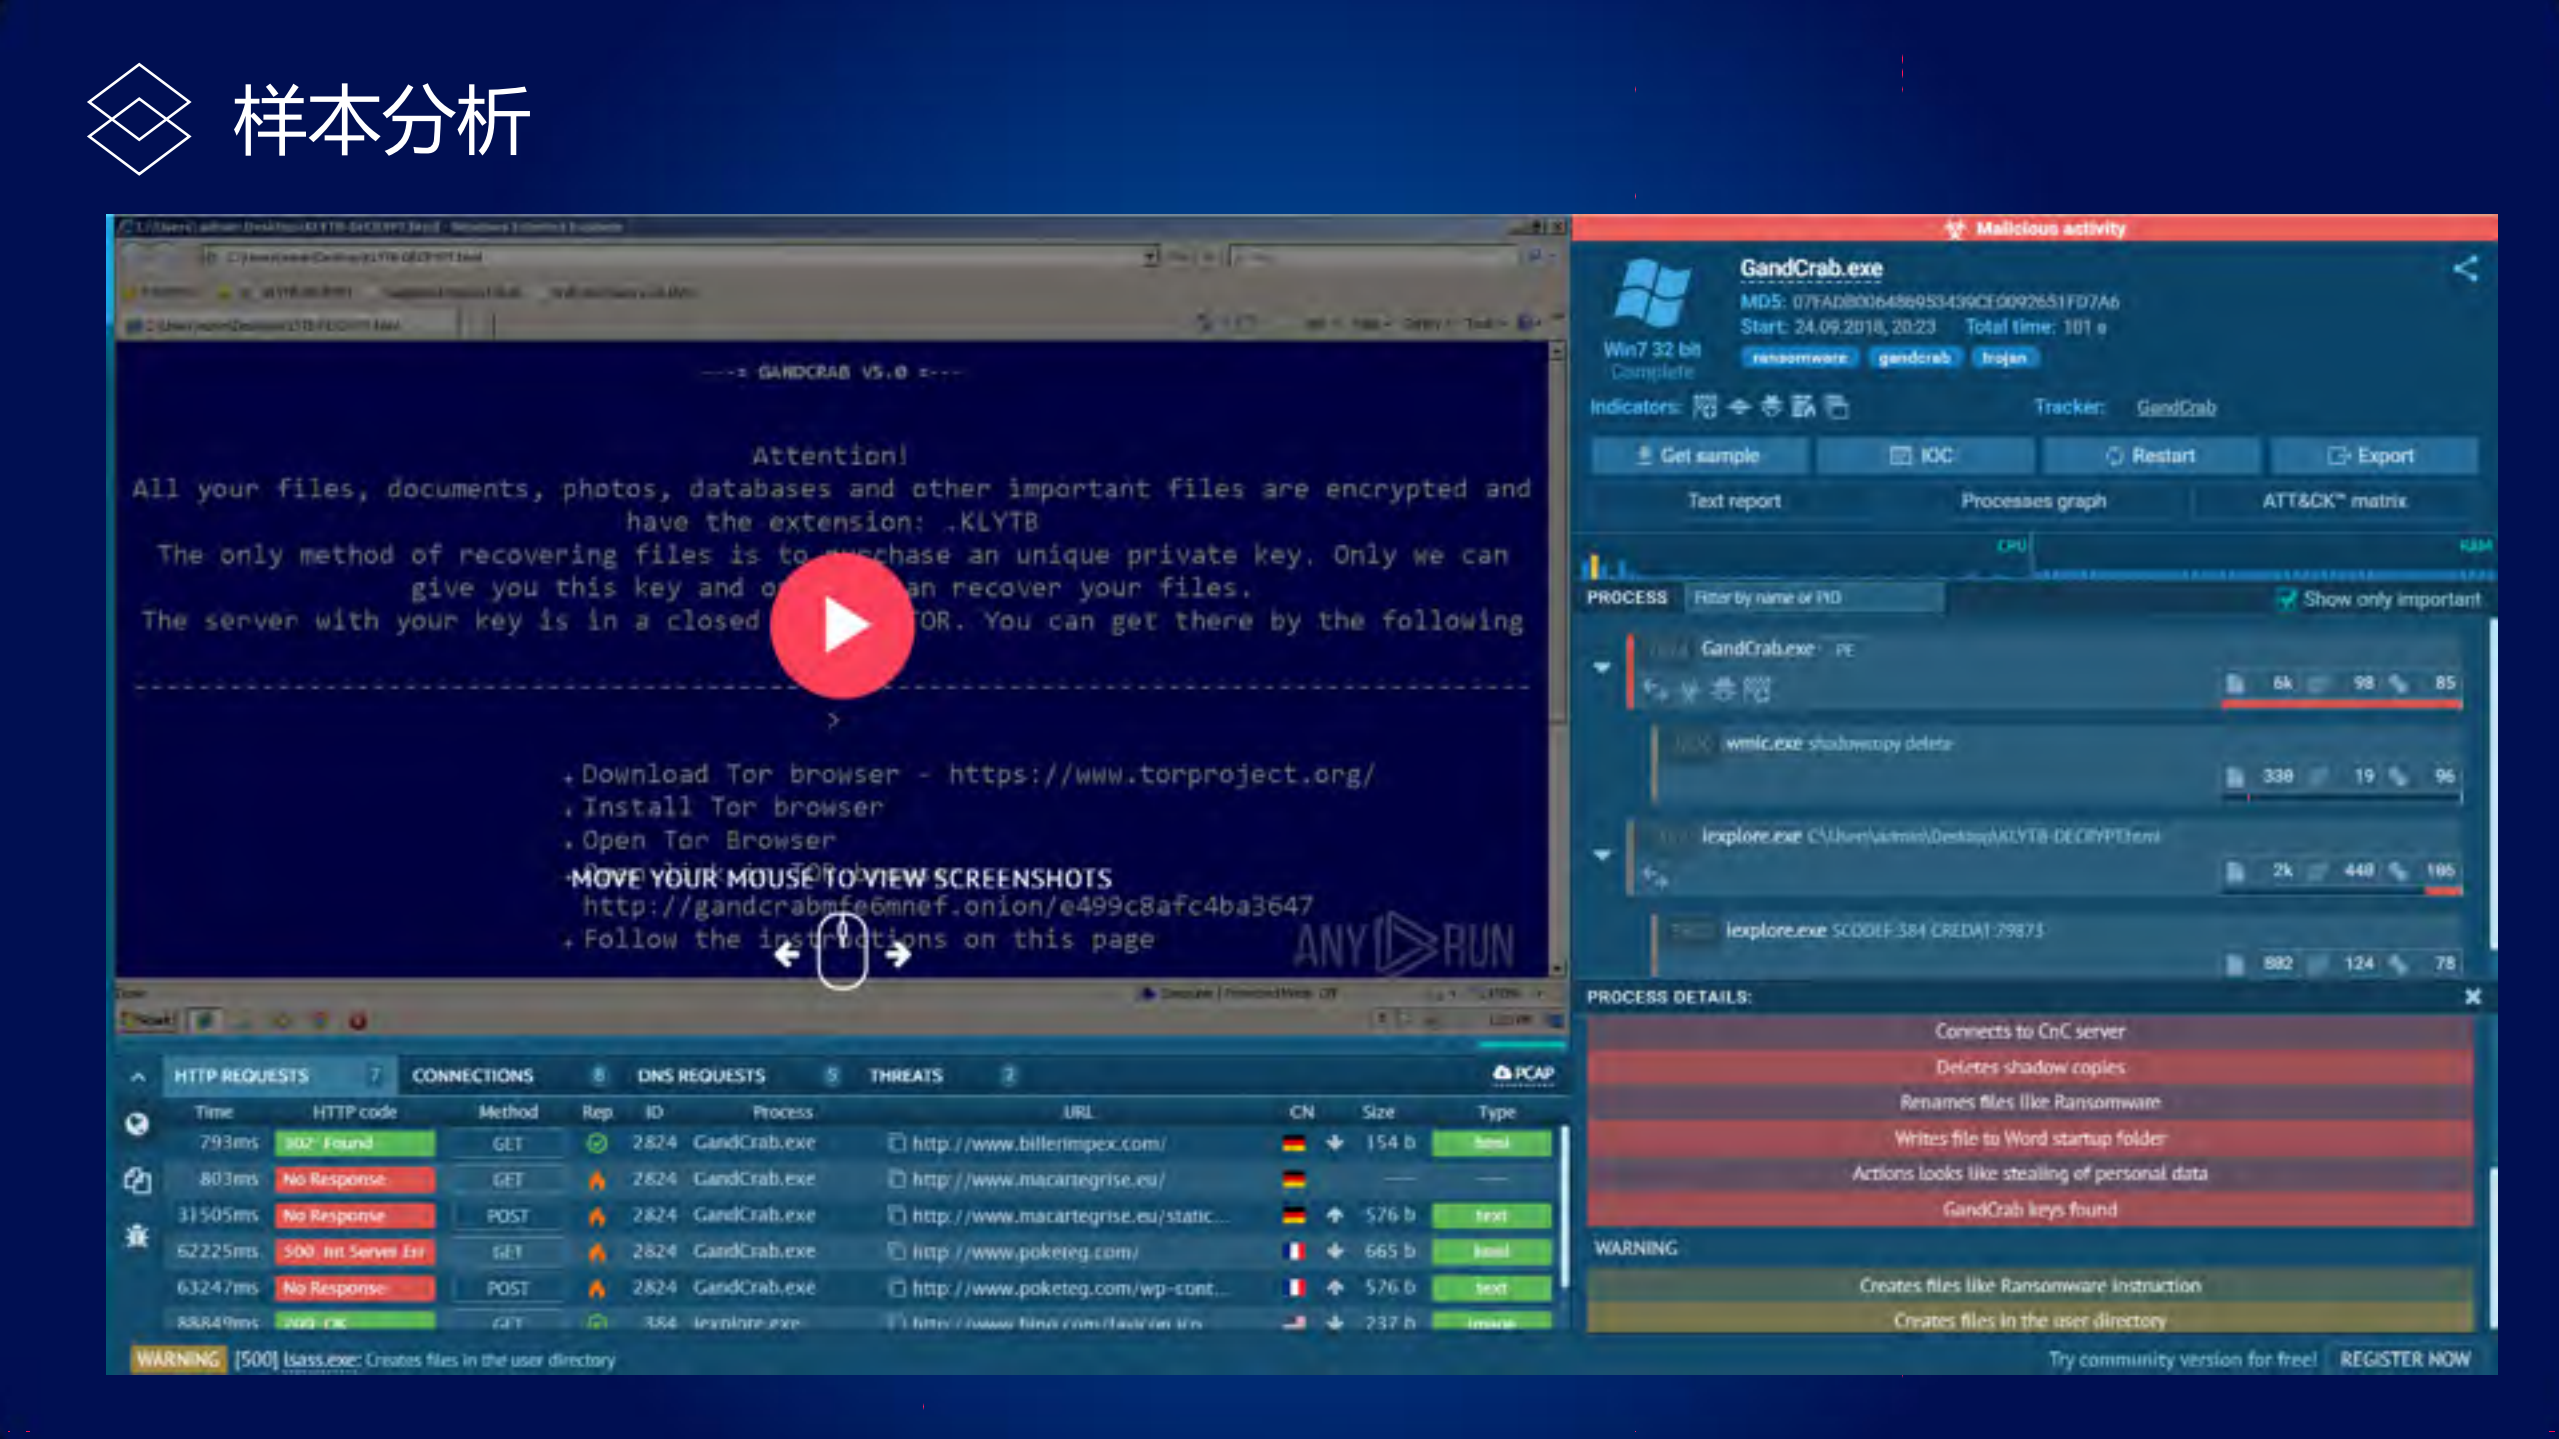Image resolution: width=2559 pixels, height=1439 pixels.
Task: Click the Windows Start button in VM
Action: 147,1020
